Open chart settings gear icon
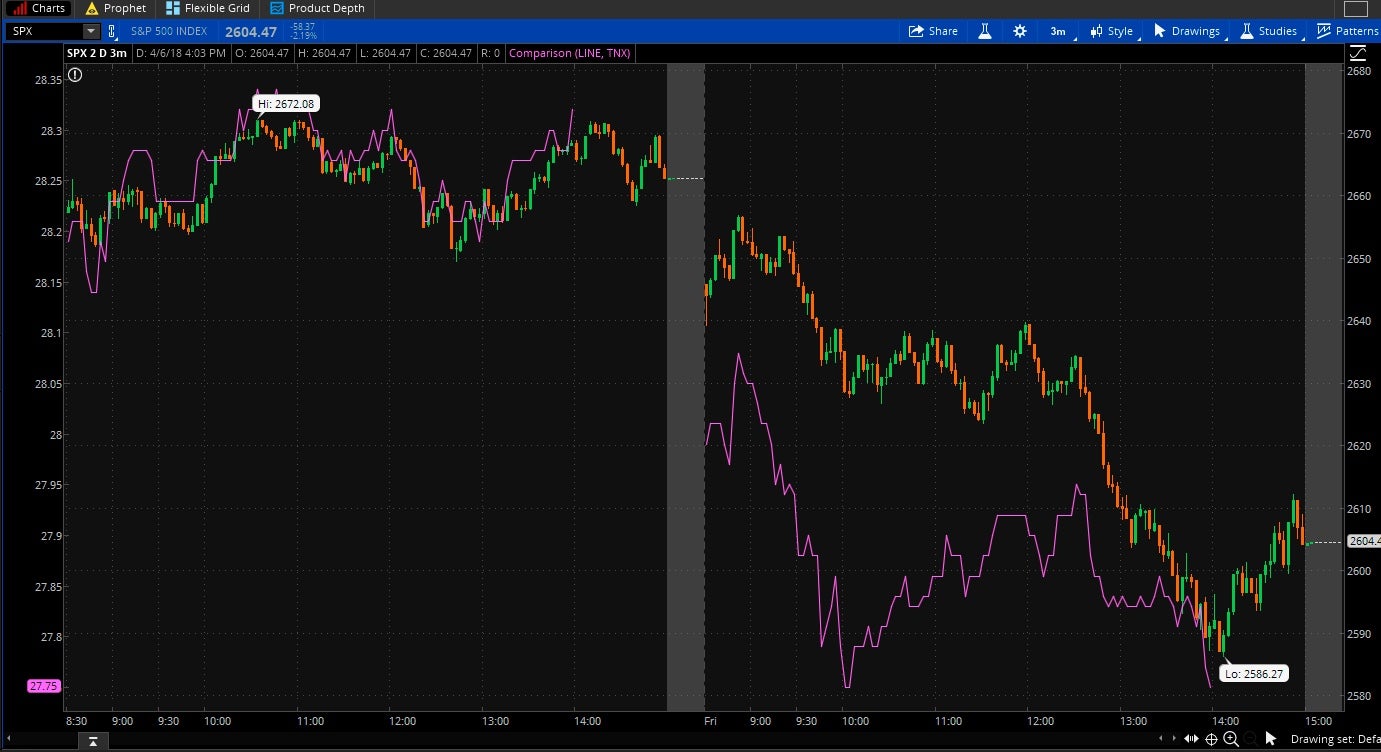Screen dimensions: 1381x752 pyautogui.click(x=1019, y=31)
